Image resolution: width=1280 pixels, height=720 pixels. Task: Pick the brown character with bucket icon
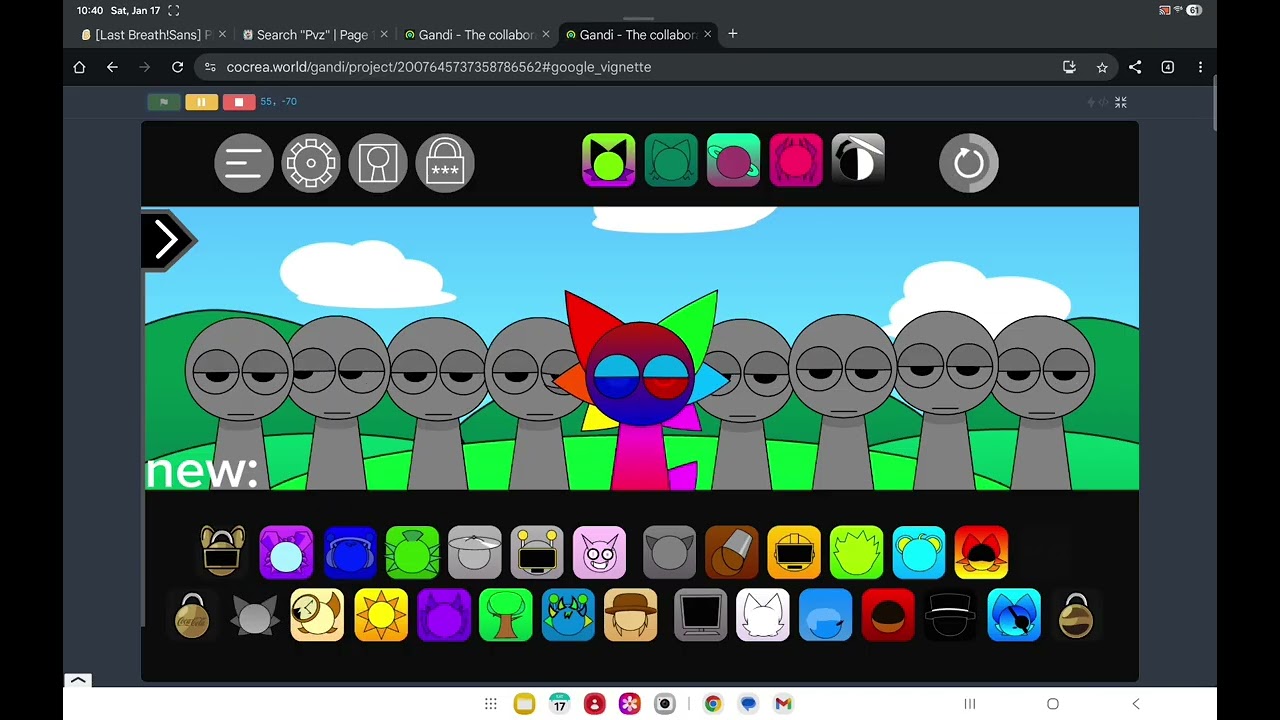click(x=731, y=552)
